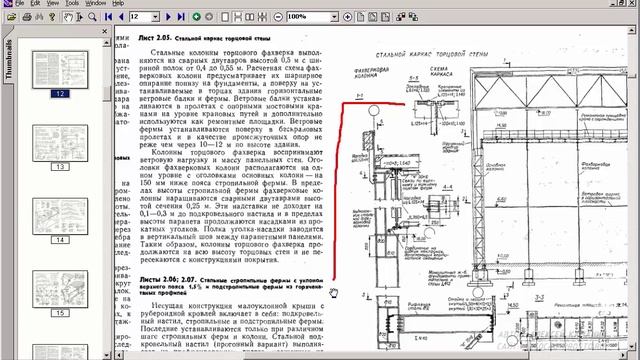Go to the last page
Image resolution: width=640 pixels, height=360 pixels.
(x=181, y=17)
